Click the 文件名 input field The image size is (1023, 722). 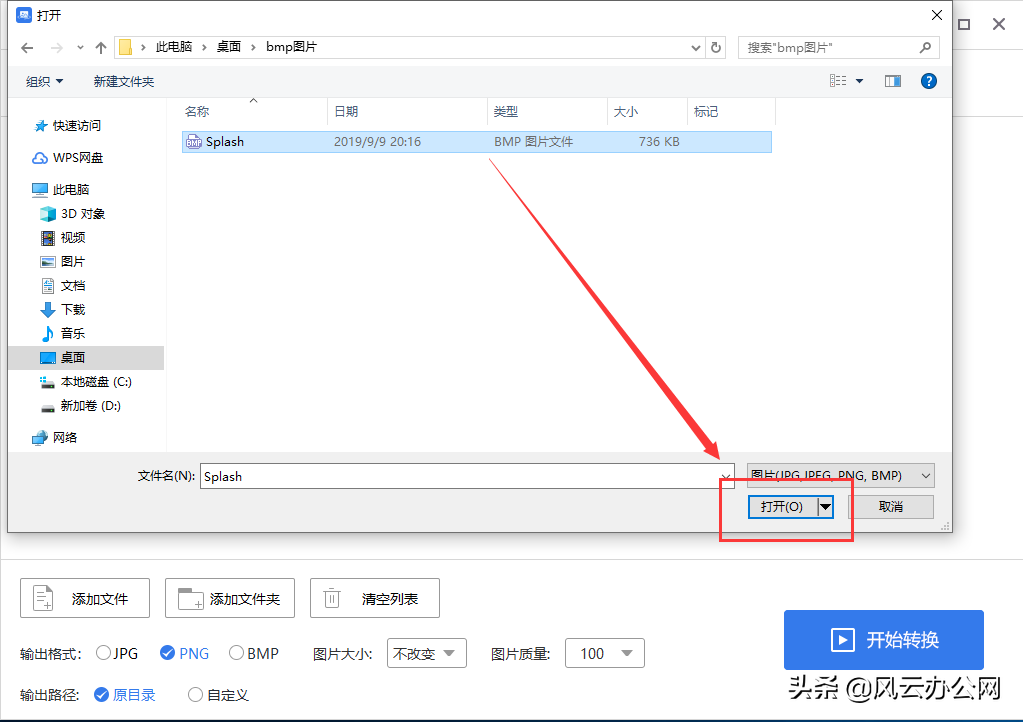pyautogui.click(x=467, y=476)
